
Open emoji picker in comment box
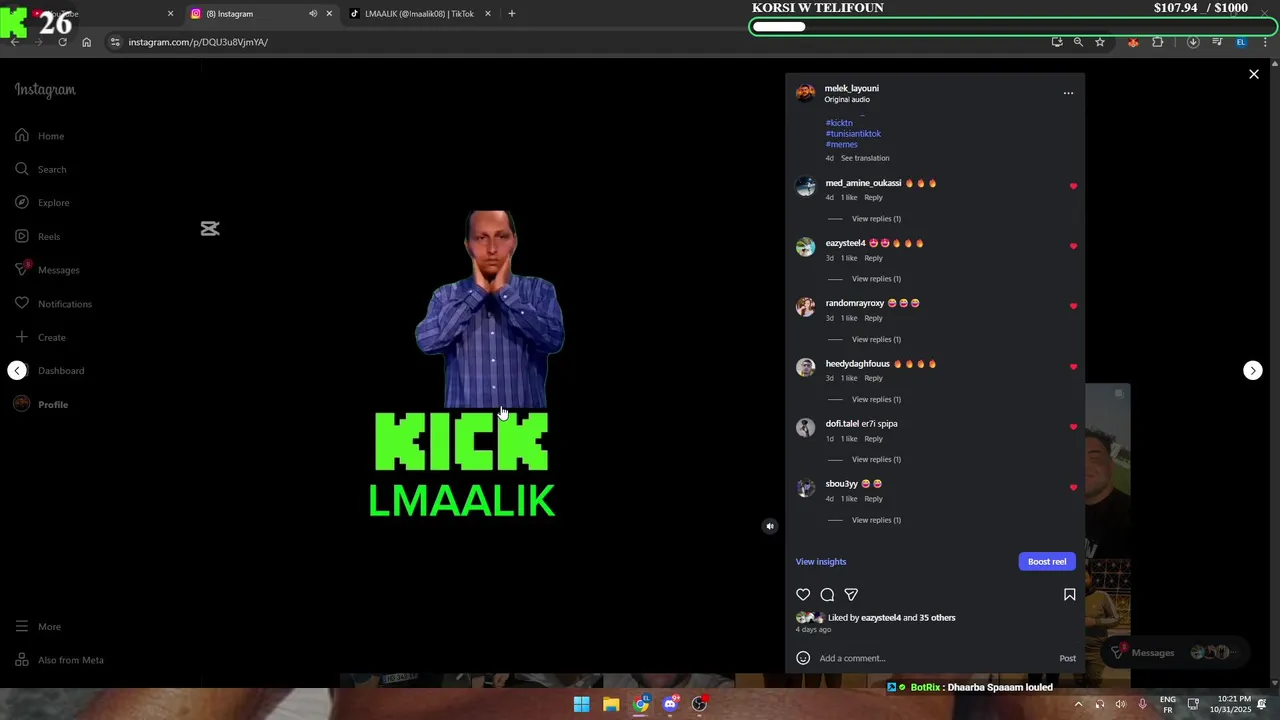[803, 658]
